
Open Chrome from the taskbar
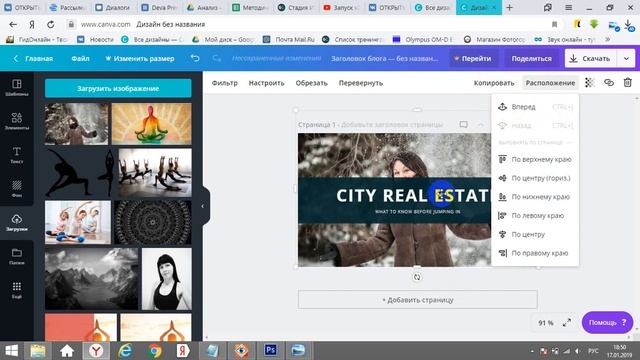[154, 351]
